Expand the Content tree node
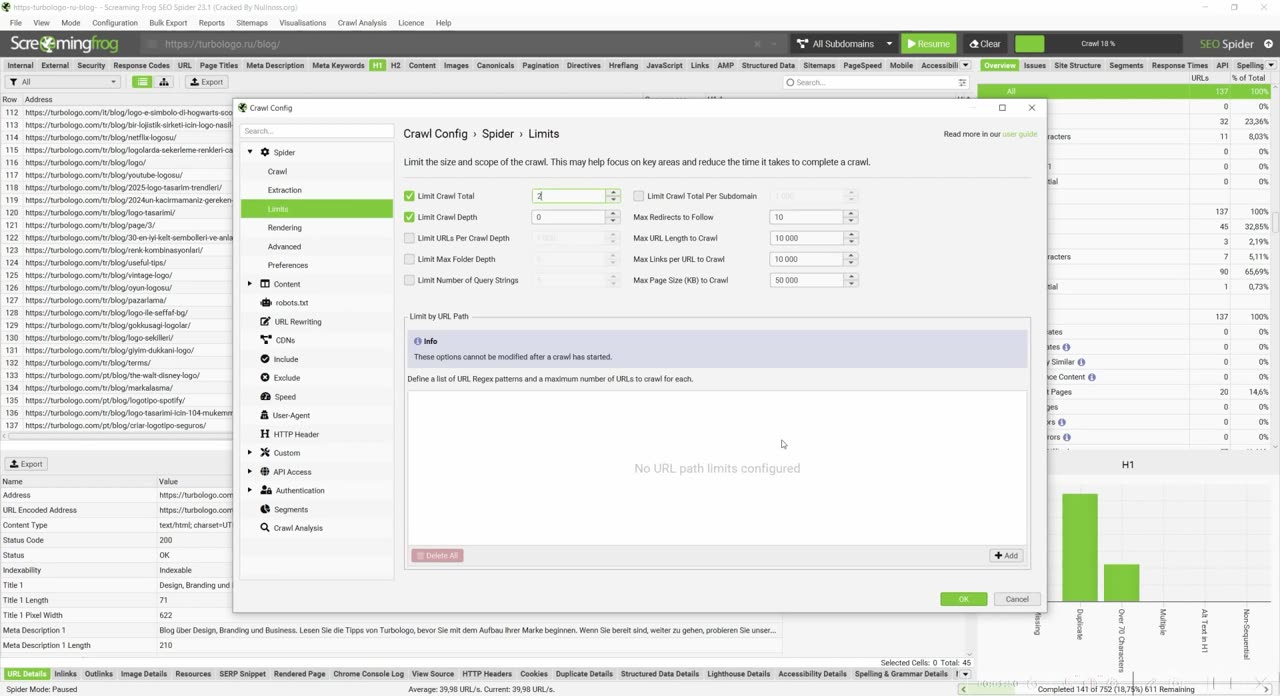The height and width of the screenshot is (696, 1280). [x=250, y=284]
